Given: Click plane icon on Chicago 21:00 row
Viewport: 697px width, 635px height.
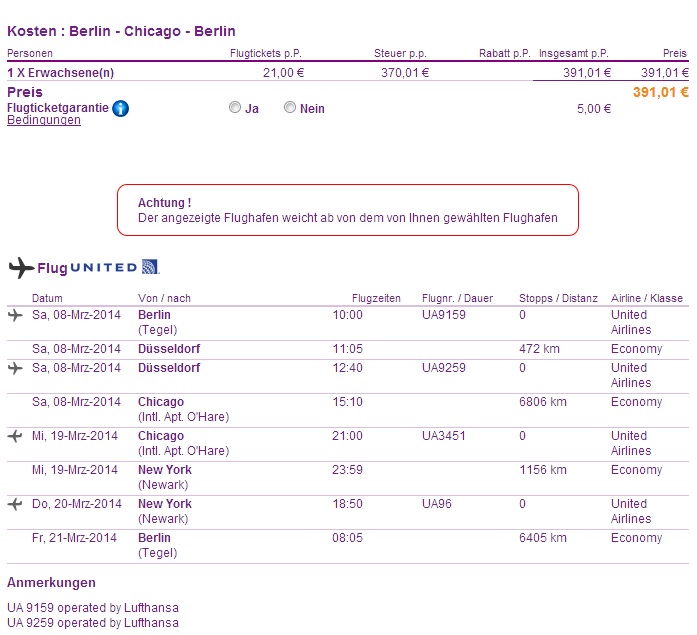Looking at the screenshot, I should pos(15,436).
